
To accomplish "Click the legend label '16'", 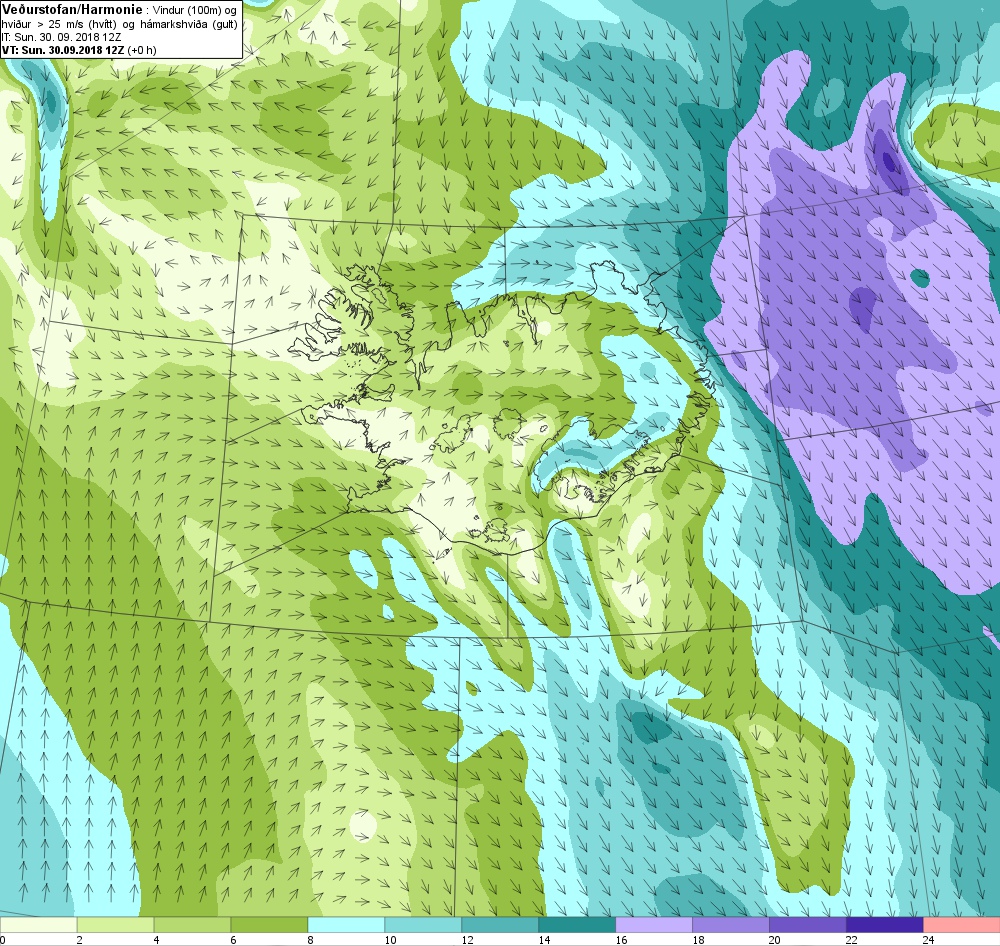I will [621, 939].
